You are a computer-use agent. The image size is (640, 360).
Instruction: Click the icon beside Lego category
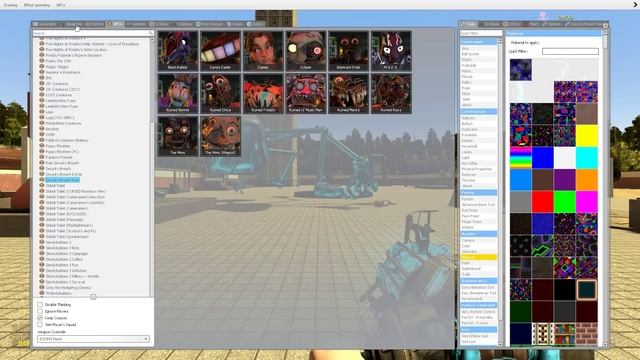click(42, 111)
